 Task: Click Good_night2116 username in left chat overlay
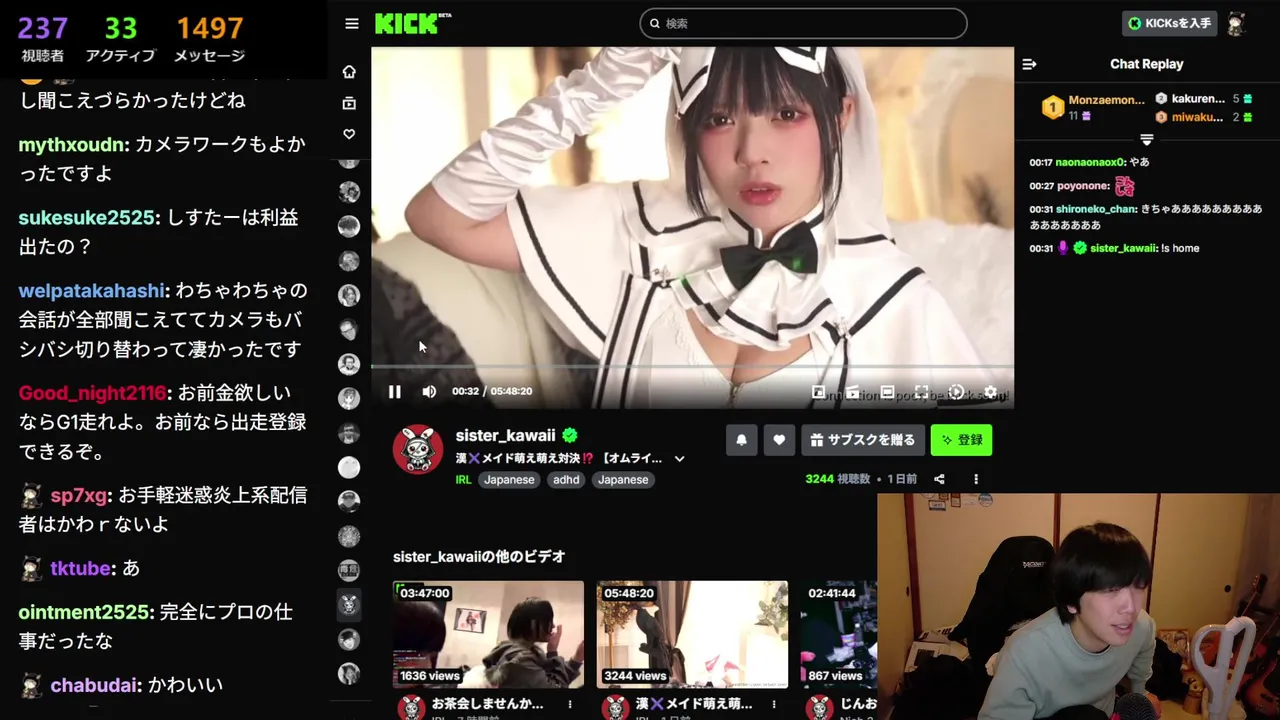(93, 393)
